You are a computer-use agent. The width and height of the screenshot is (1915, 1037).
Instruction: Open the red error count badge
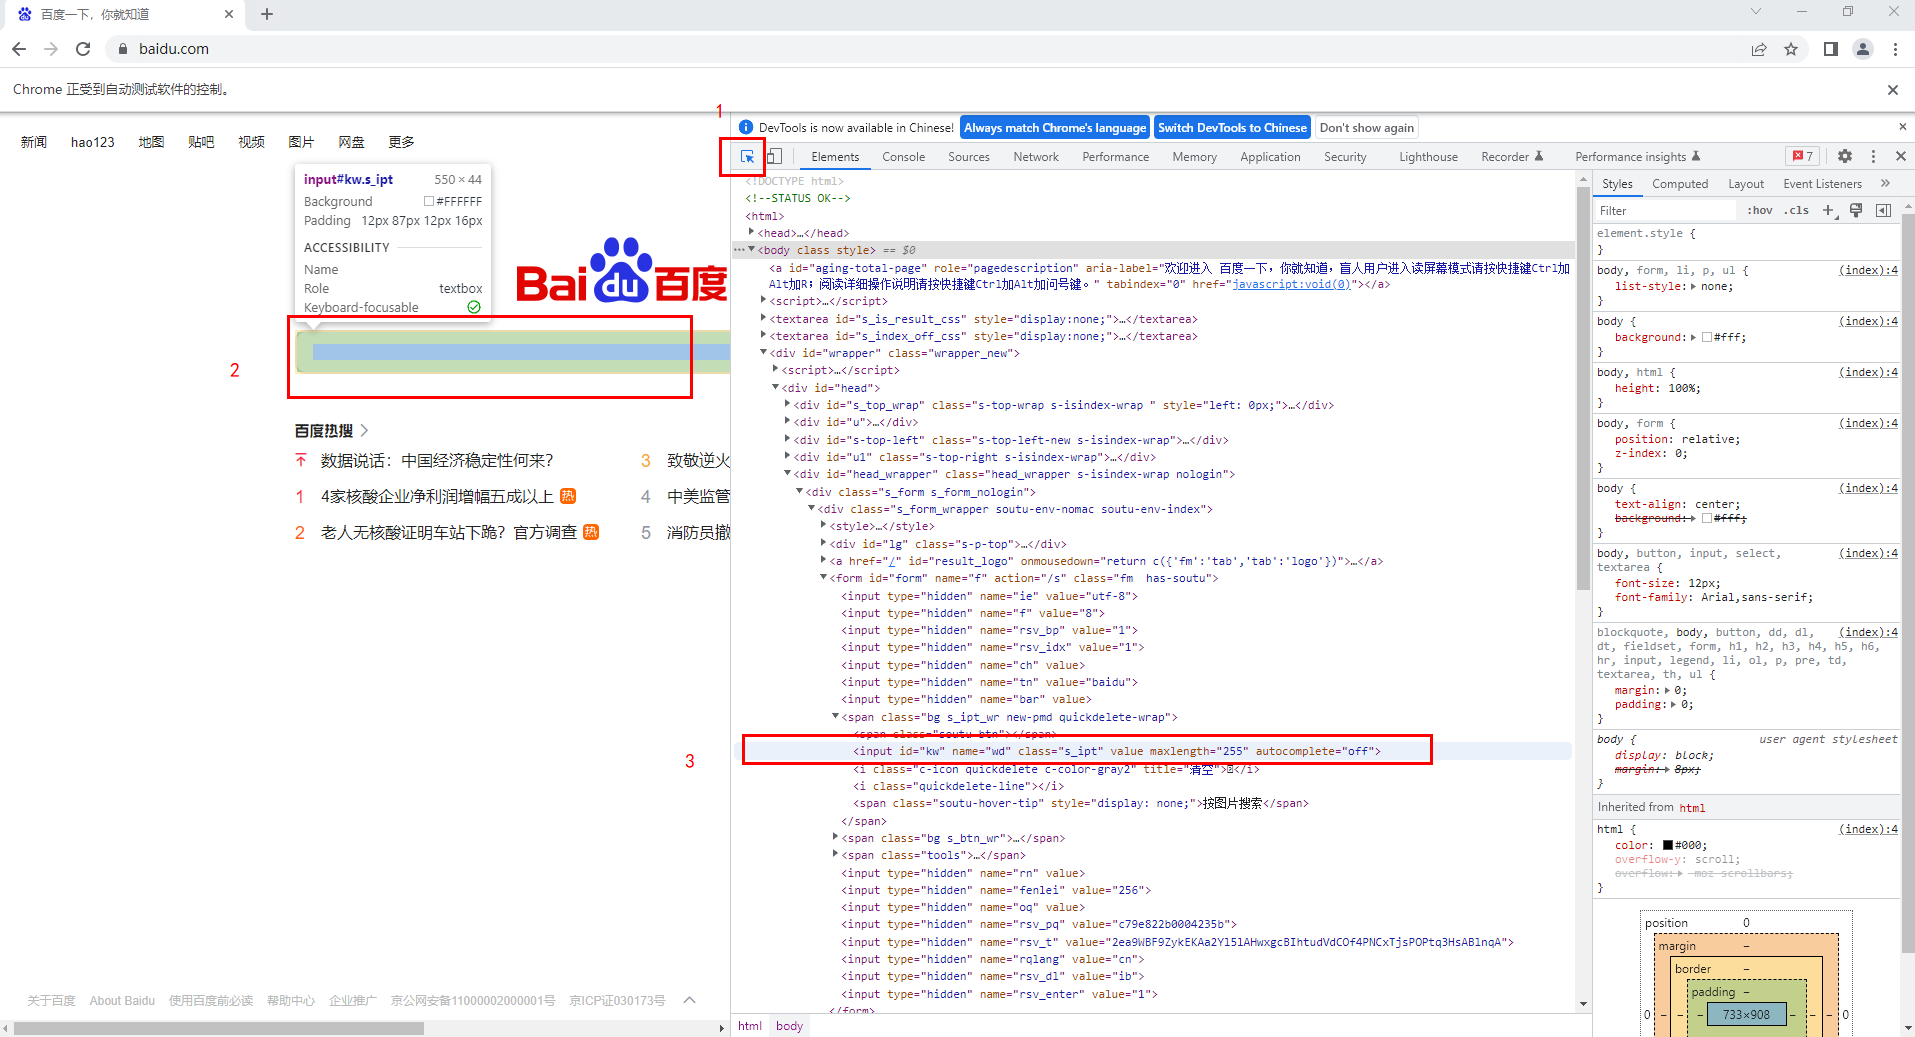1803,156
